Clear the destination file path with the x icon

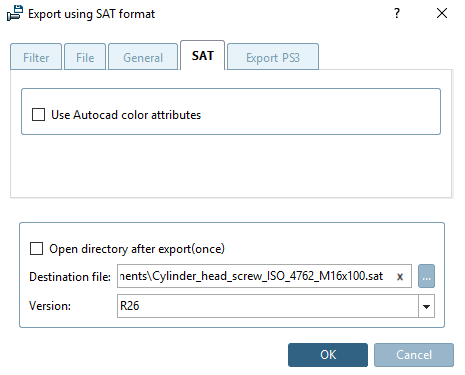point(400,276)
